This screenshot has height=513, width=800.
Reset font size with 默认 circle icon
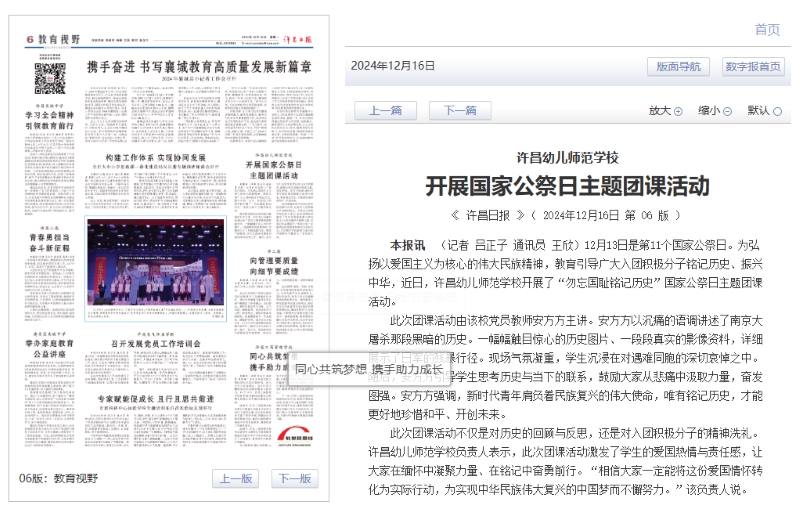[777, 112]
